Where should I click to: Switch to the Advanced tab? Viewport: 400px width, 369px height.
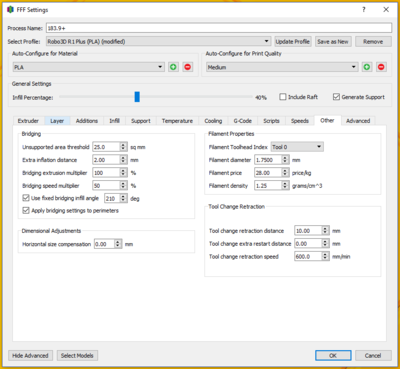click(x=358, y=121)
